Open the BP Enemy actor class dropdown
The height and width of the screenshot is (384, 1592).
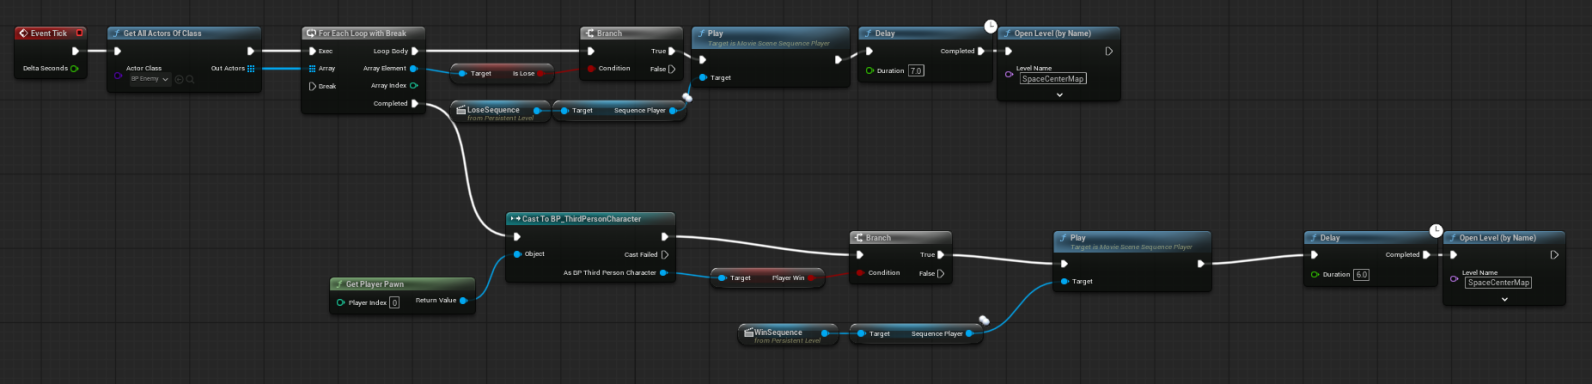(x=150, y=79)
